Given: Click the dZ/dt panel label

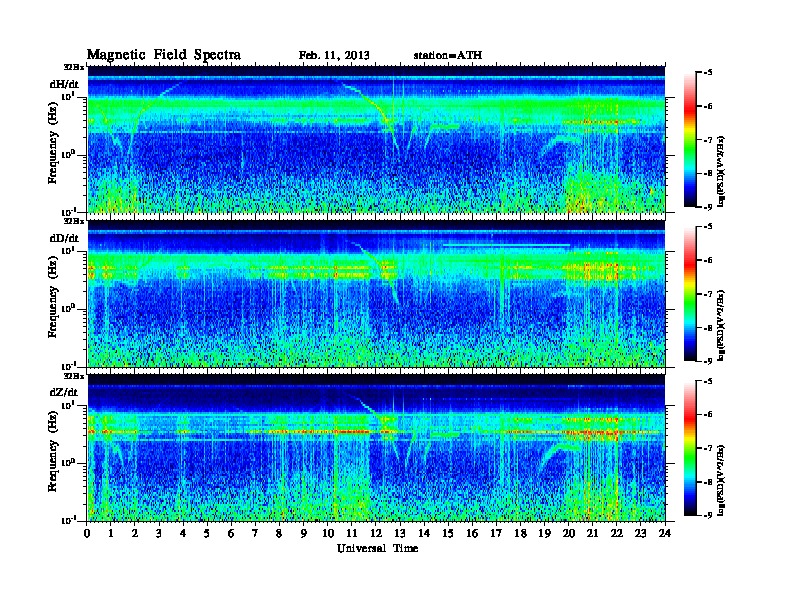Looking at the screenshot, I should (x=64, y=392).
